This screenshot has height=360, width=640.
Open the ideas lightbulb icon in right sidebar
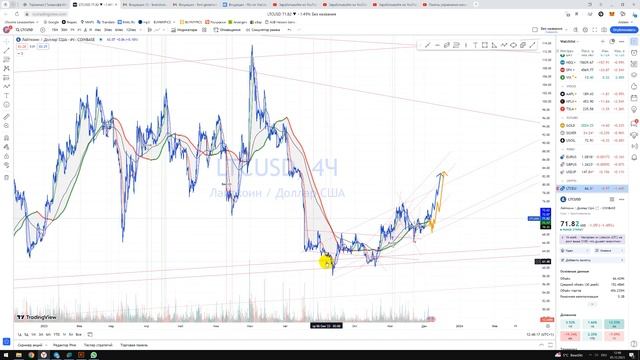634,109
